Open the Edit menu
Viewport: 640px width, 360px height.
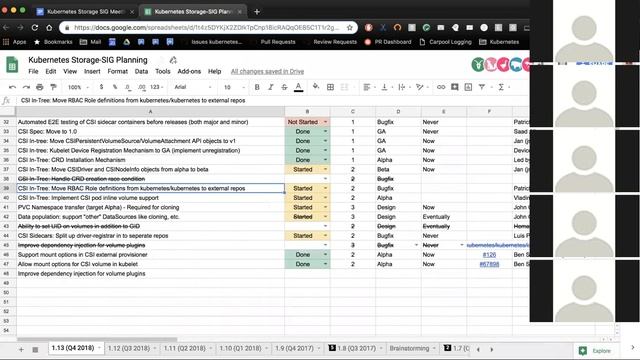click(51, 71)
